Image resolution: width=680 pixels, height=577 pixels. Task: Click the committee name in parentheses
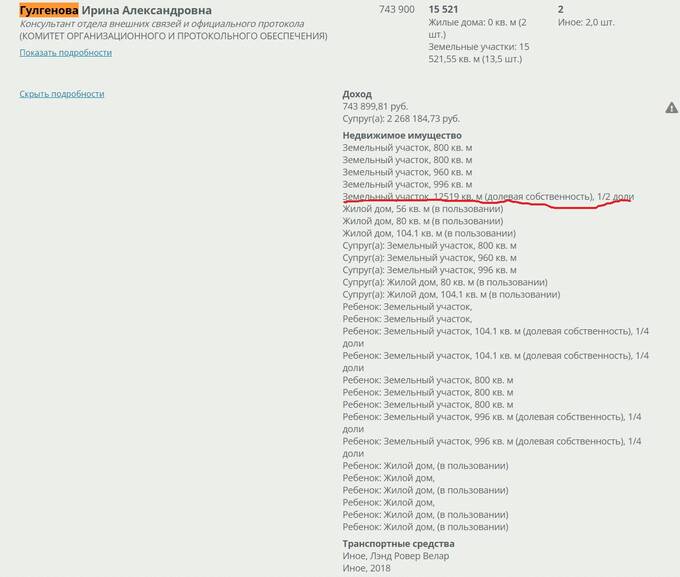point(173,36)
